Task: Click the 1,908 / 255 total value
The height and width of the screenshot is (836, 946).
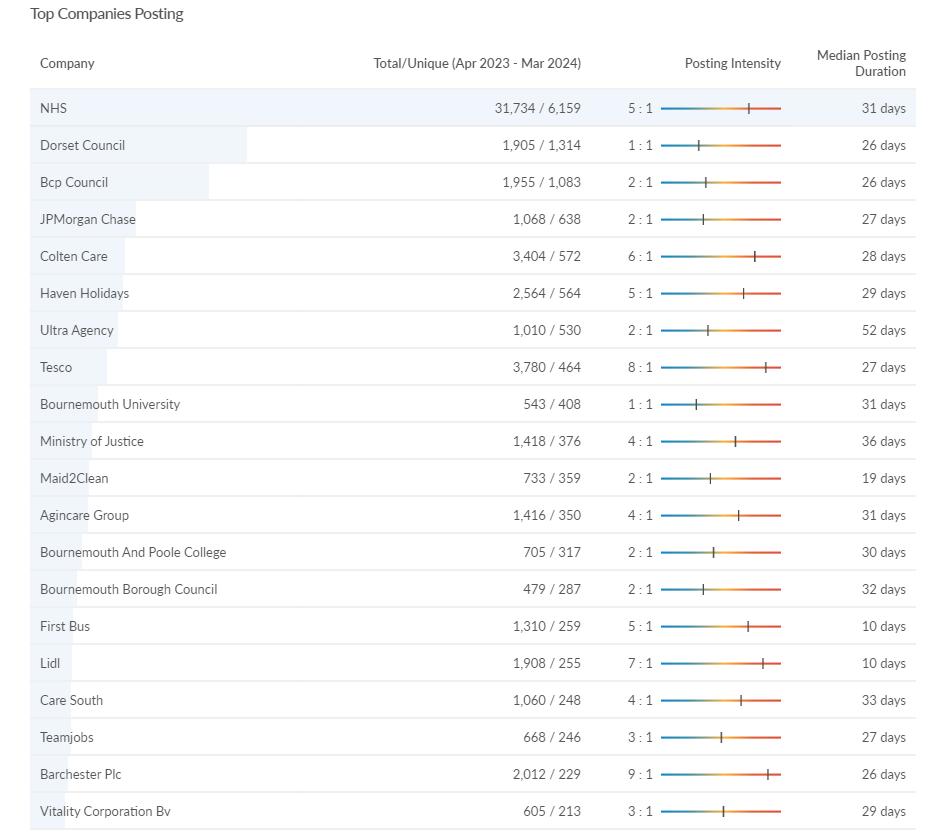Action: click(547, 663)
